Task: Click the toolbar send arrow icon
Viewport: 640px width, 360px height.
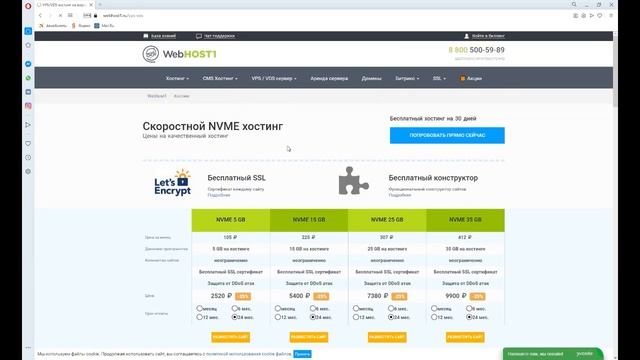Action: (x=592, y=16)
